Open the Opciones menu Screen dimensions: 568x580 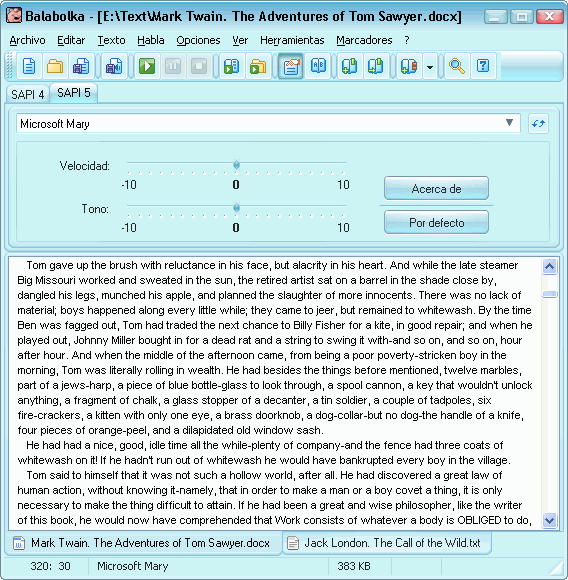pos(198,40)
